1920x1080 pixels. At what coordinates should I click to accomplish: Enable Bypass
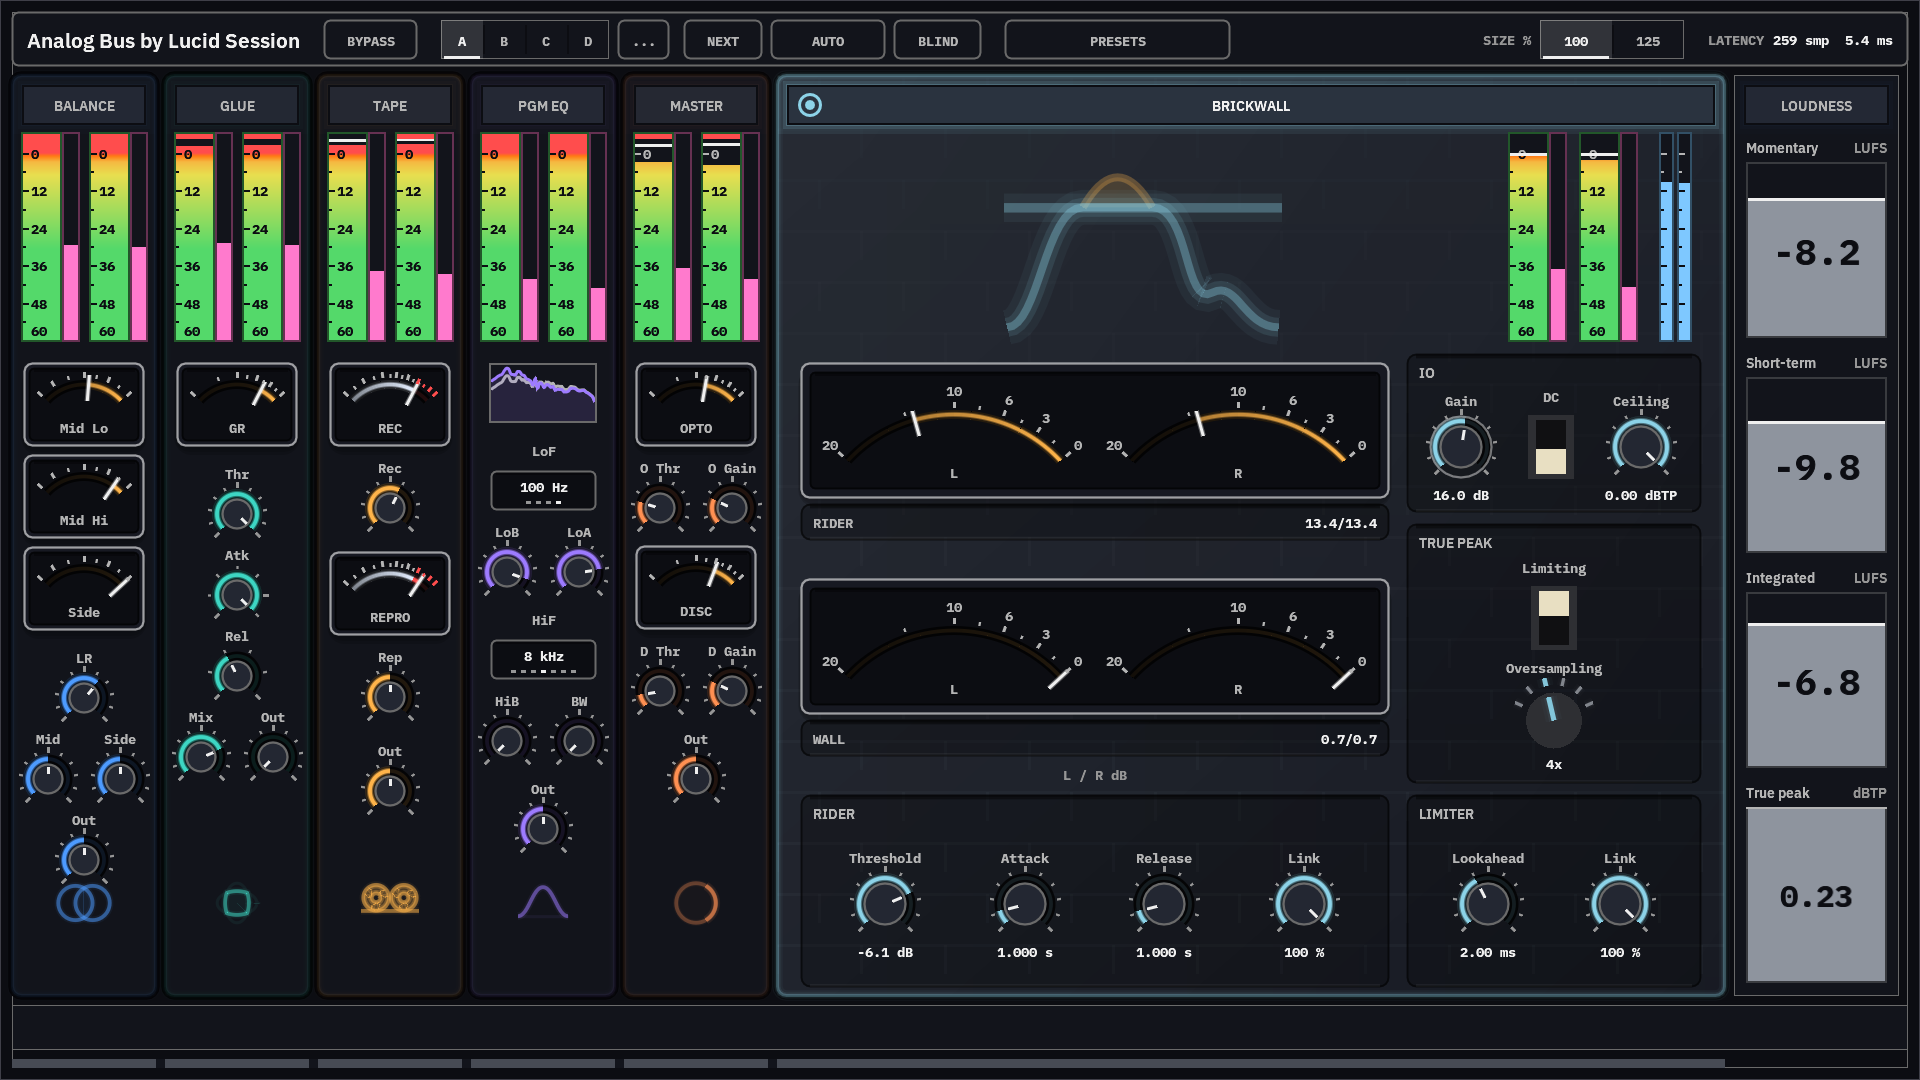coord(371,41)
